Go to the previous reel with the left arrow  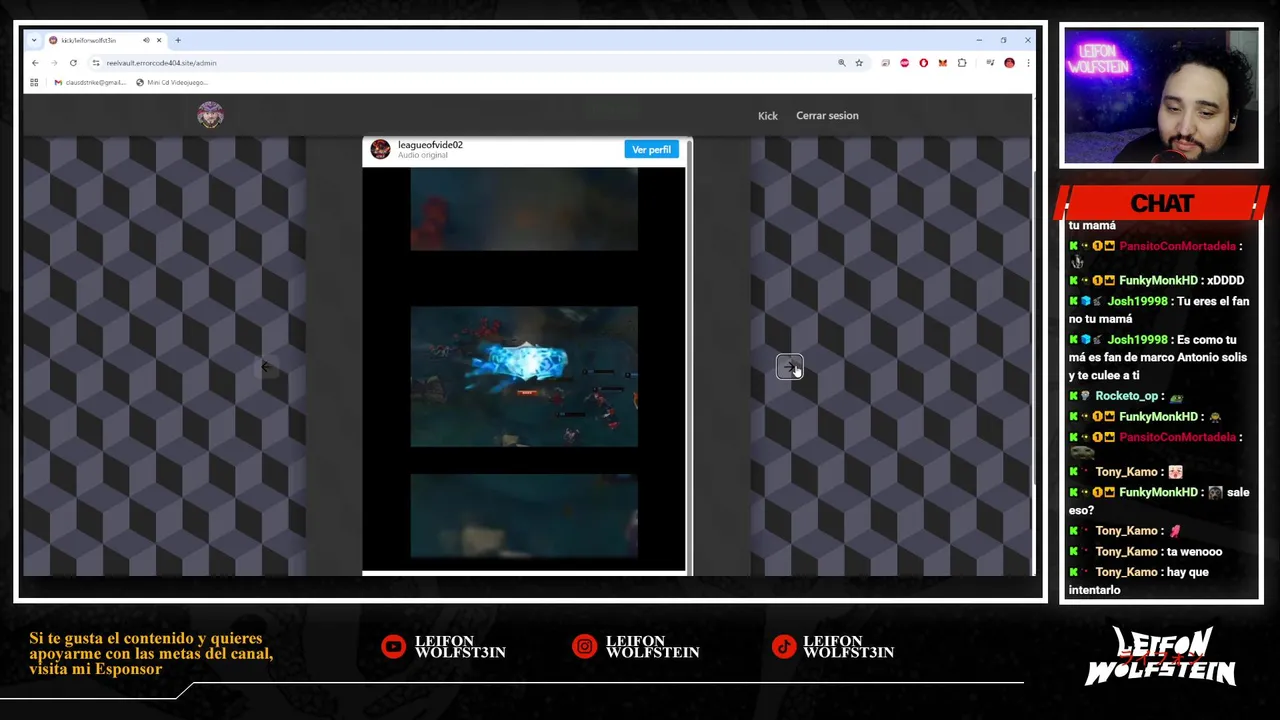point(265,367)
